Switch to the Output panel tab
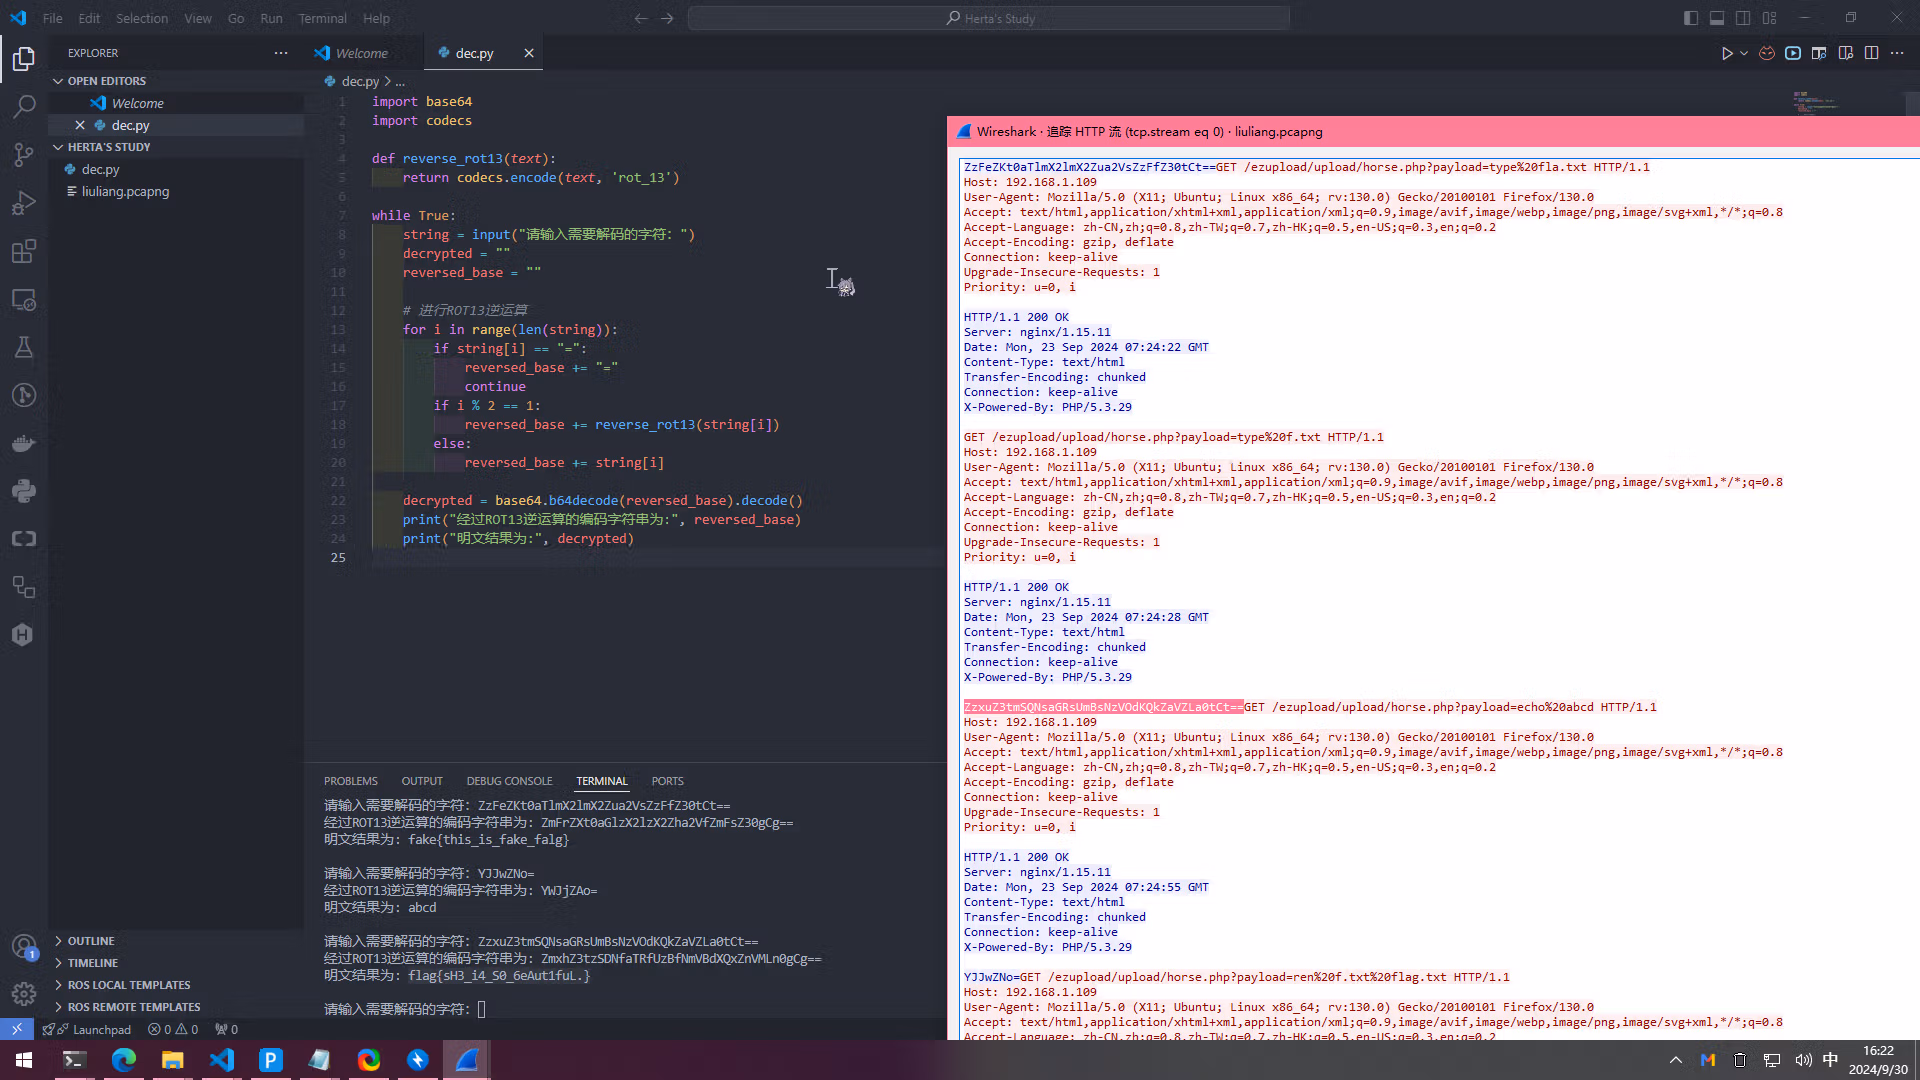The height and width of the screenshot is (1080, 1920). 422,781
